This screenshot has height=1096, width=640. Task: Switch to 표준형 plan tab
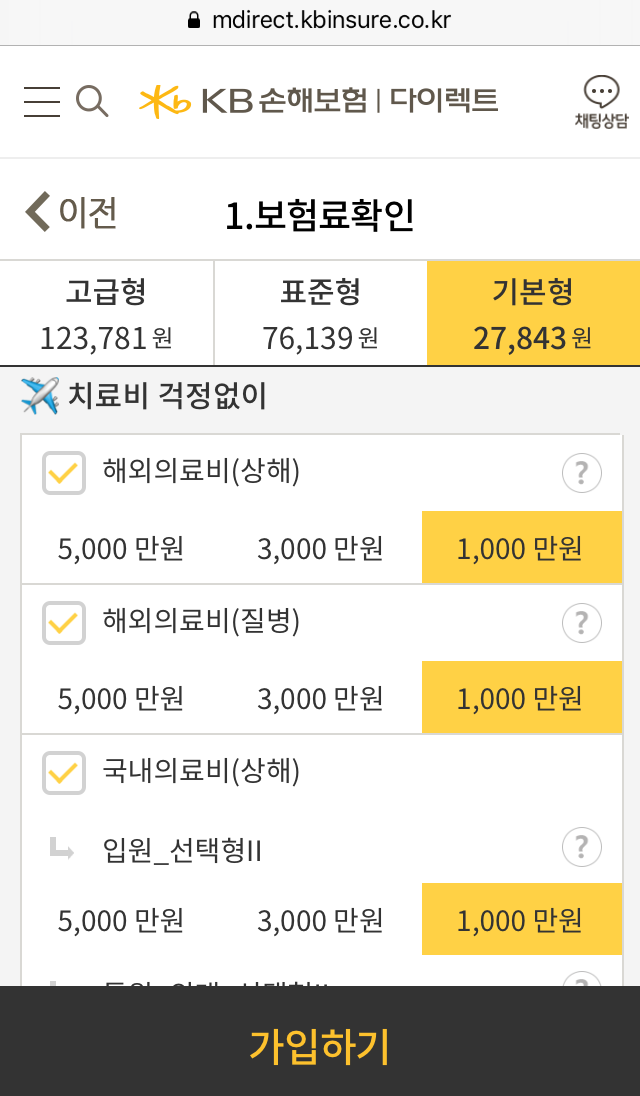point(320,313)
